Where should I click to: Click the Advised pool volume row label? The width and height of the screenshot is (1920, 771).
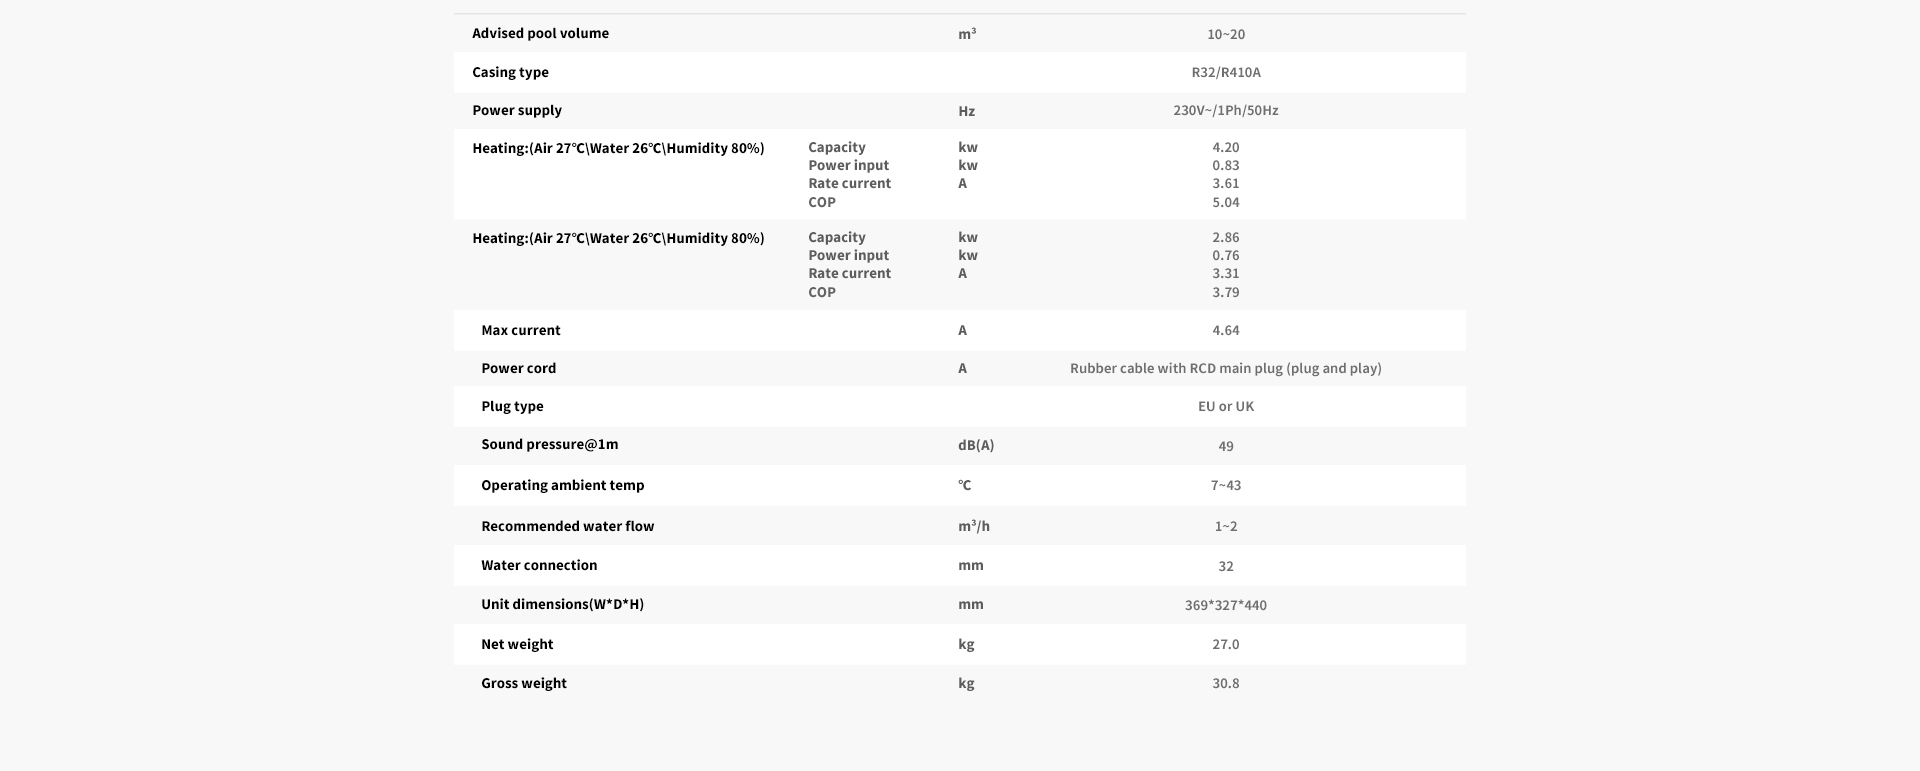[540, 33]
